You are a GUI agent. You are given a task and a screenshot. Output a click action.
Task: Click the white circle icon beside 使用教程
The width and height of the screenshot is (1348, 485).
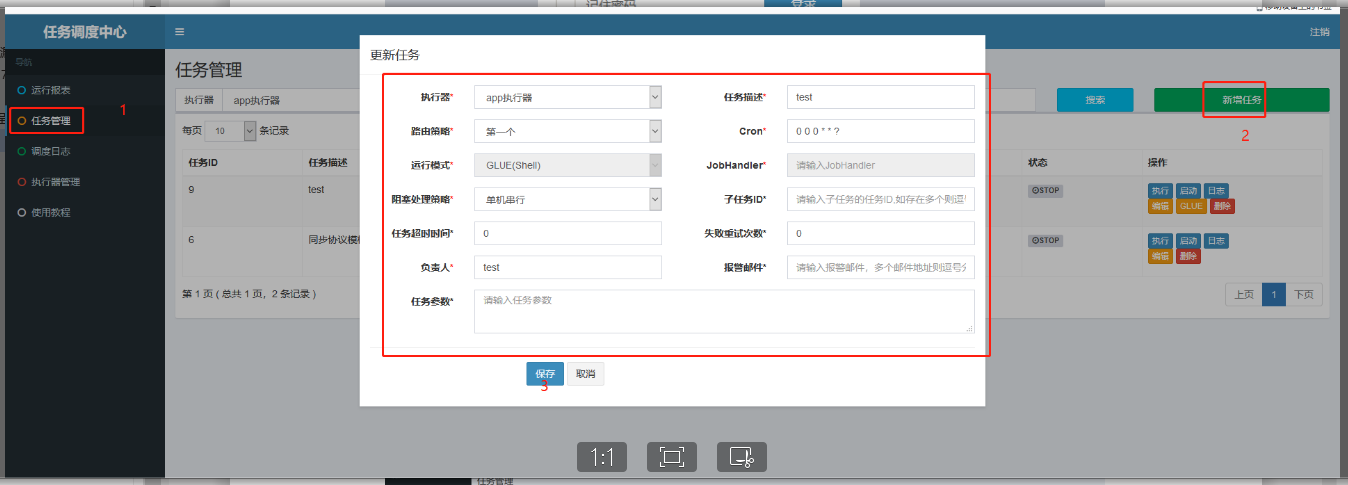[x=22, y=212]
